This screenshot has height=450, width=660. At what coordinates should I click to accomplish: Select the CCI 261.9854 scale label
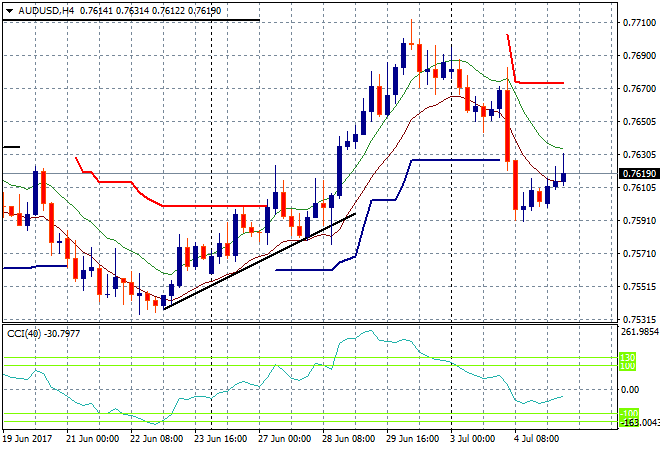640,332
